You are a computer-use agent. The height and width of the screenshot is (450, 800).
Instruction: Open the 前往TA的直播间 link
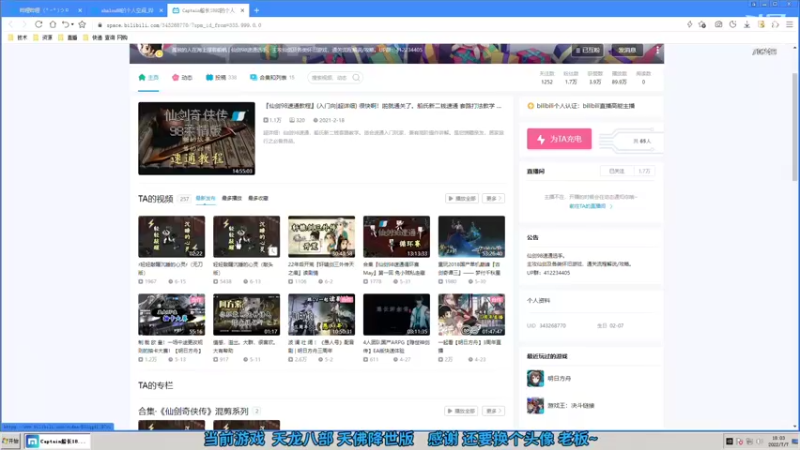[591, 206]
